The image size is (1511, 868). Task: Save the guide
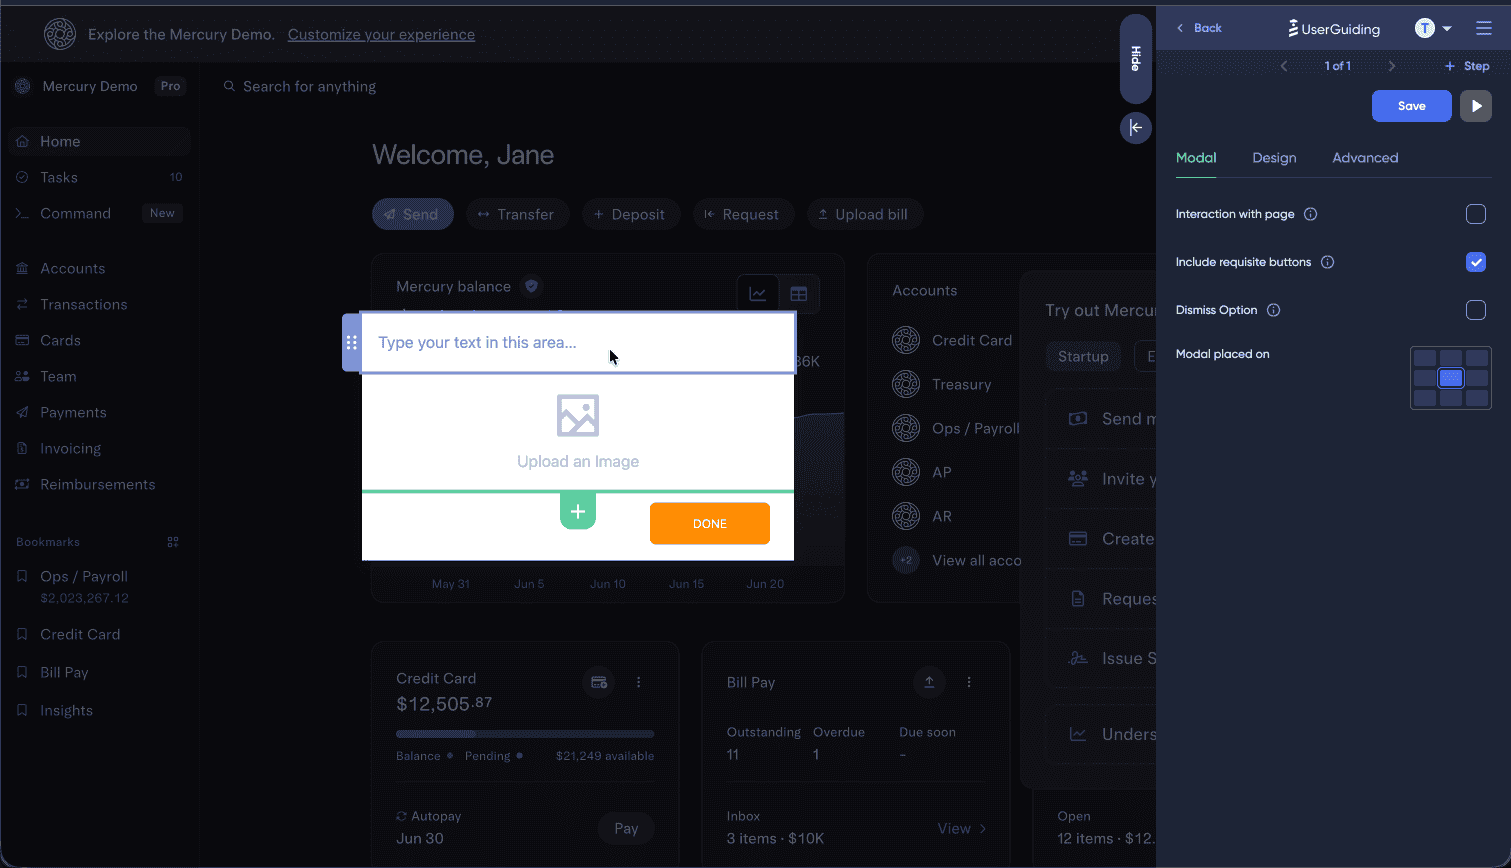[1411, 106]
